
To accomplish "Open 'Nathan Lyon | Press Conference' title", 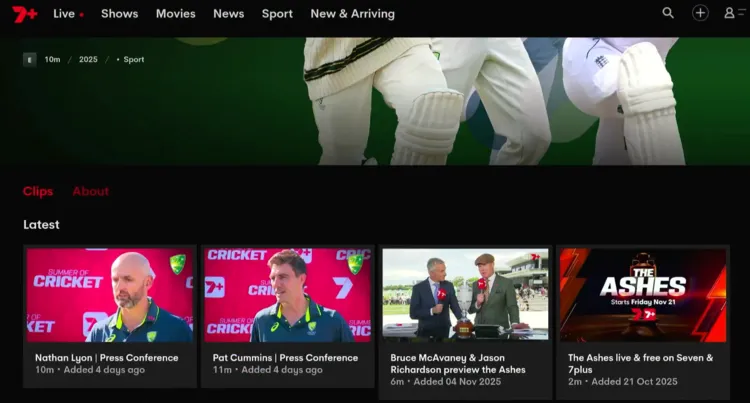I will [x=107, y=358].
